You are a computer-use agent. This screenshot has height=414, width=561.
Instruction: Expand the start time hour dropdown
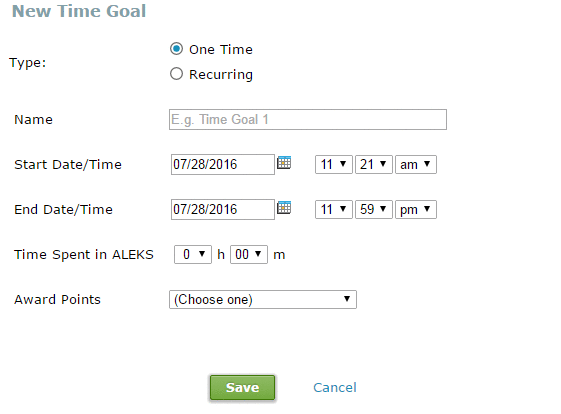click(333, 165)
